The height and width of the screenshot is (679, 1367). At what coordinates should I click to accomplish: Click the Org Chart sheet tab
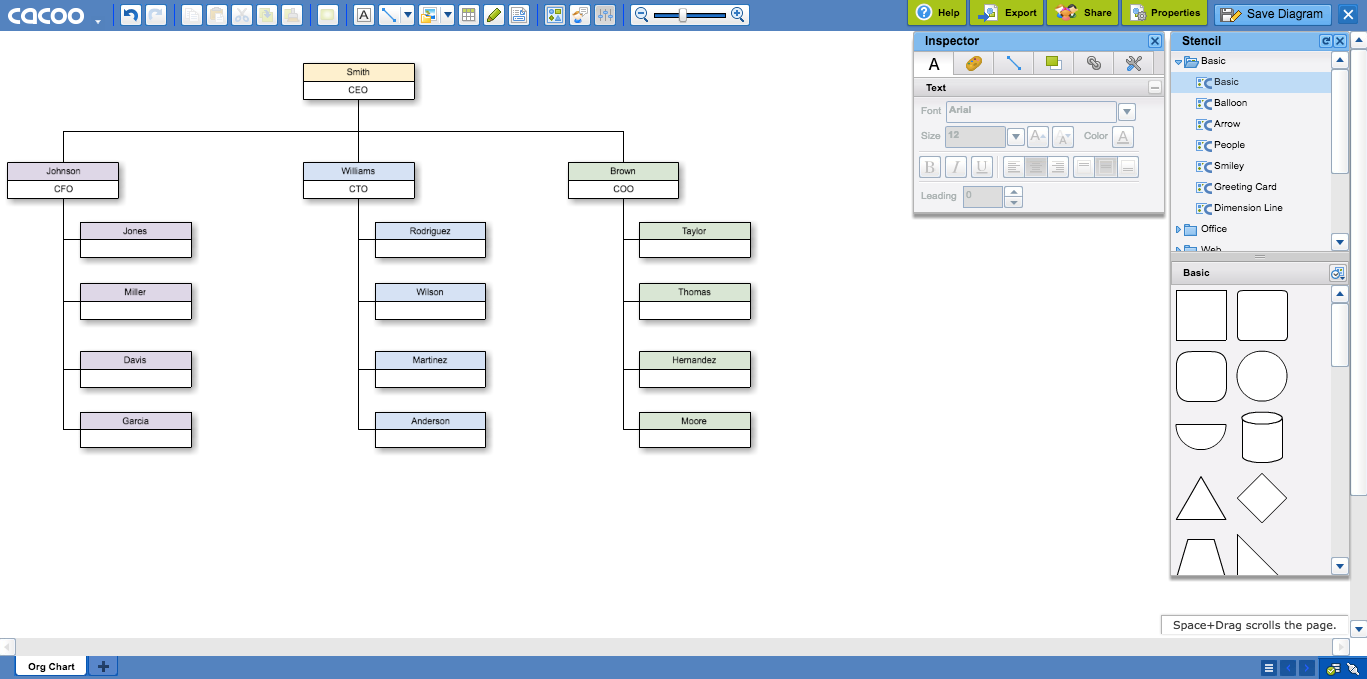[x=51, y=666]
